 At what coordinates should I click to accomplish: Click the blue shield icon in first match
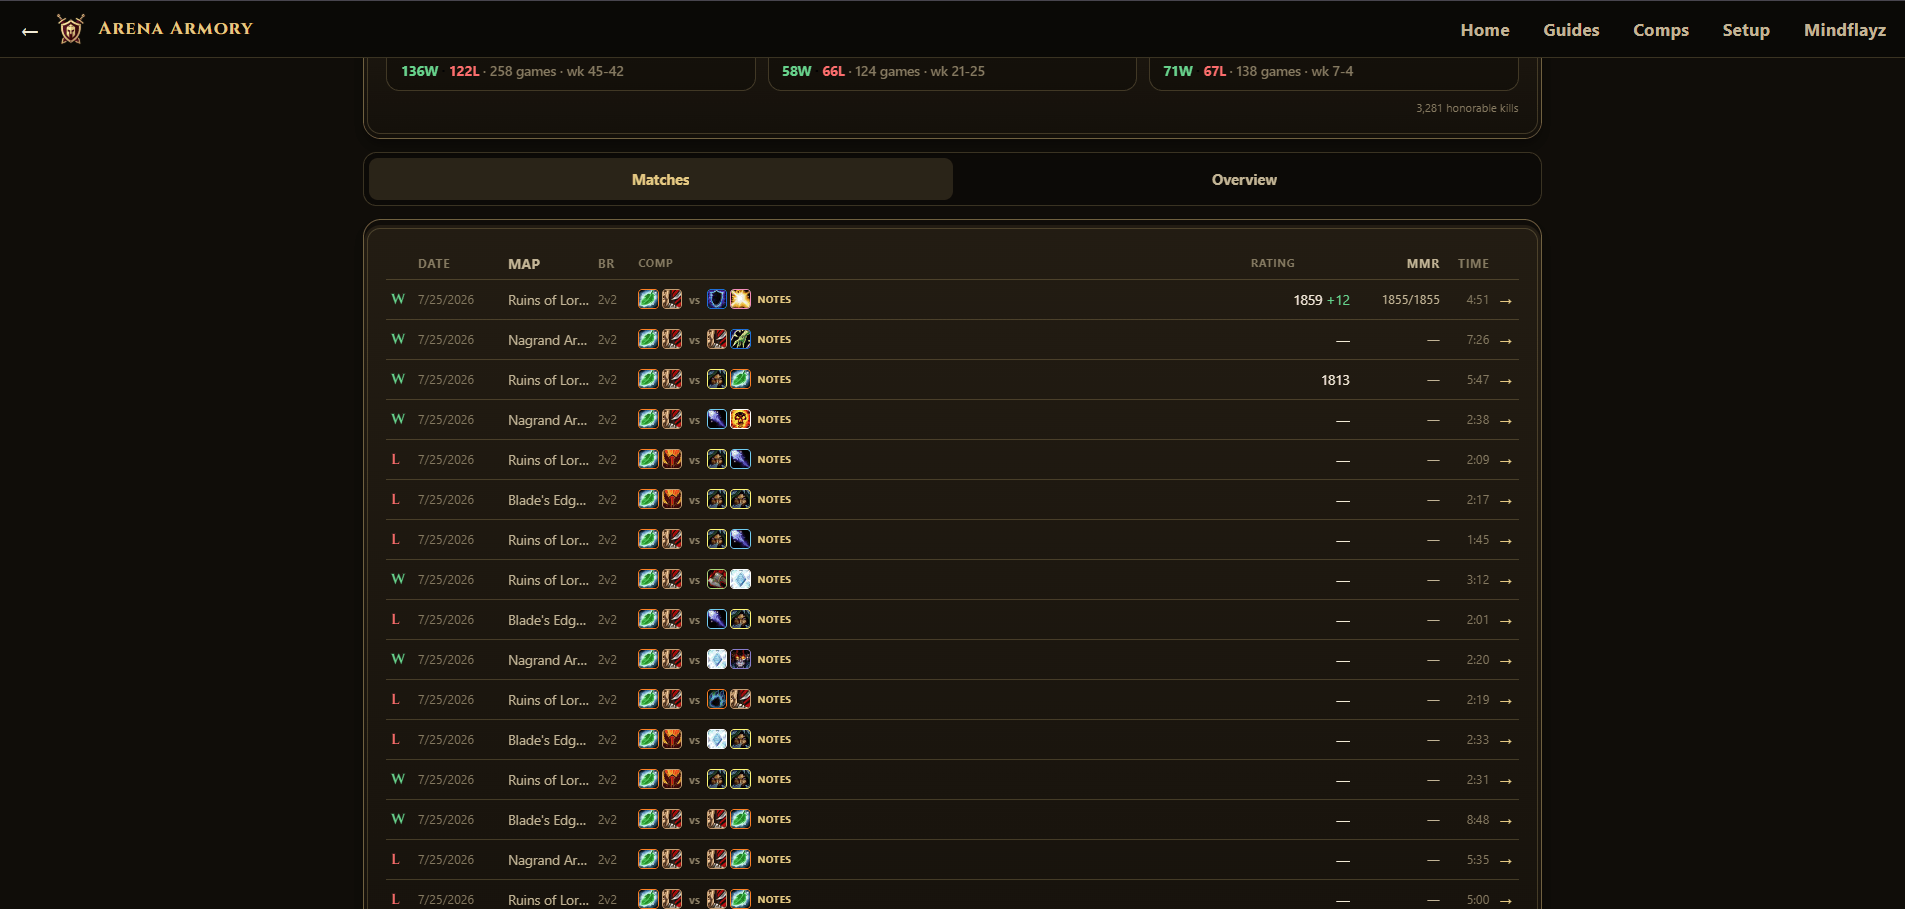click(x=717, y=299)
